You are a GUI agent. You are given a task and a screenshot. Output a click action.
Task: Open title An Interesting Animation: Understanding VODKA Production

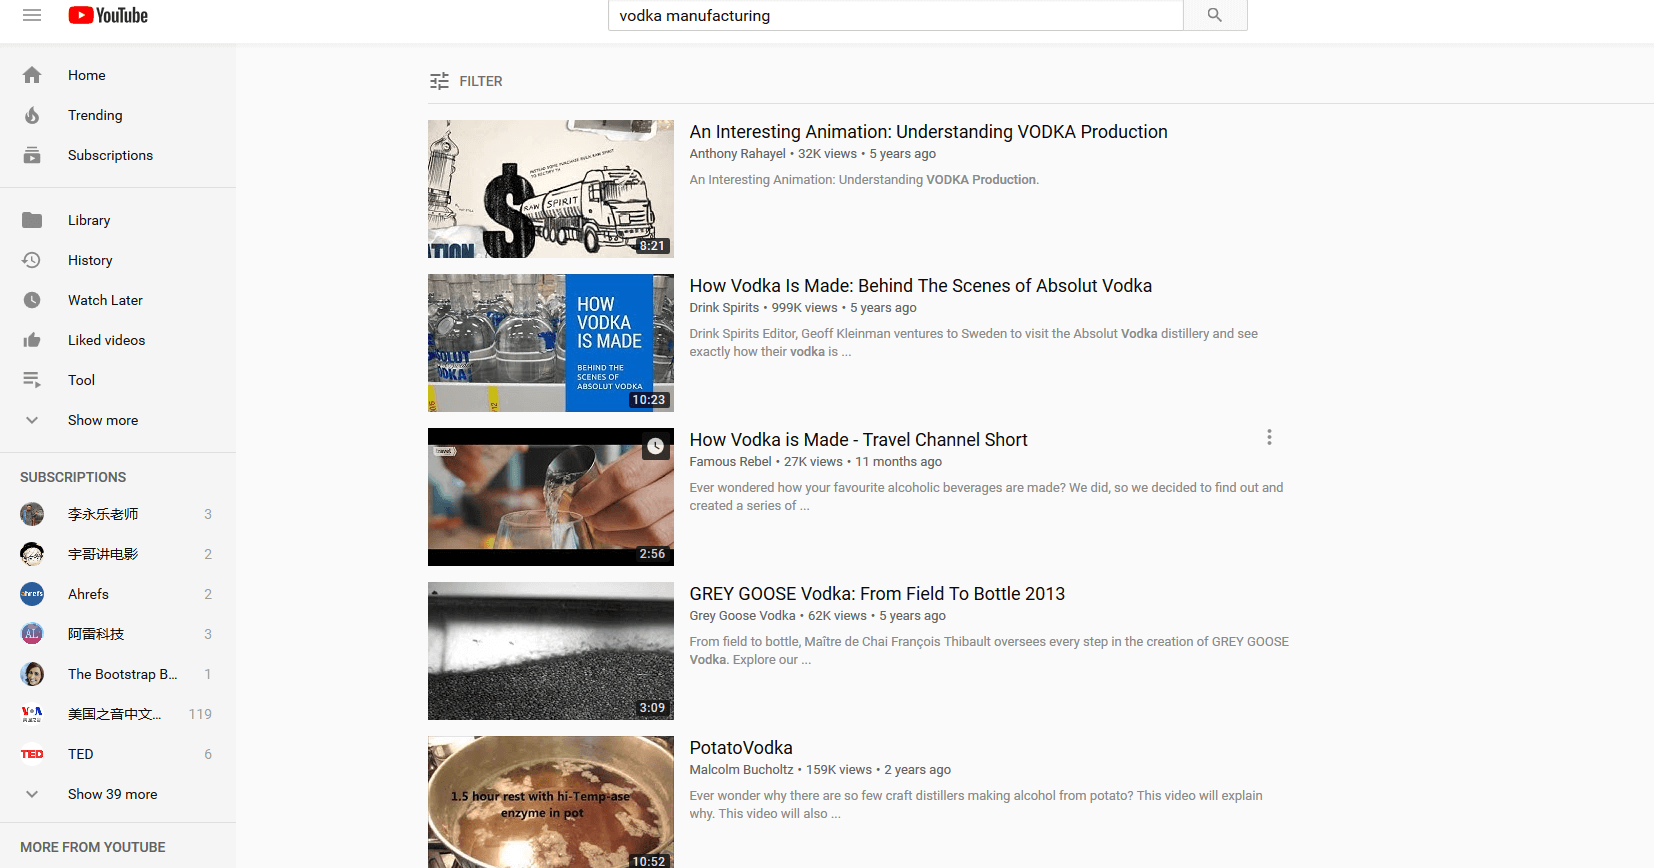click(928, 132)
